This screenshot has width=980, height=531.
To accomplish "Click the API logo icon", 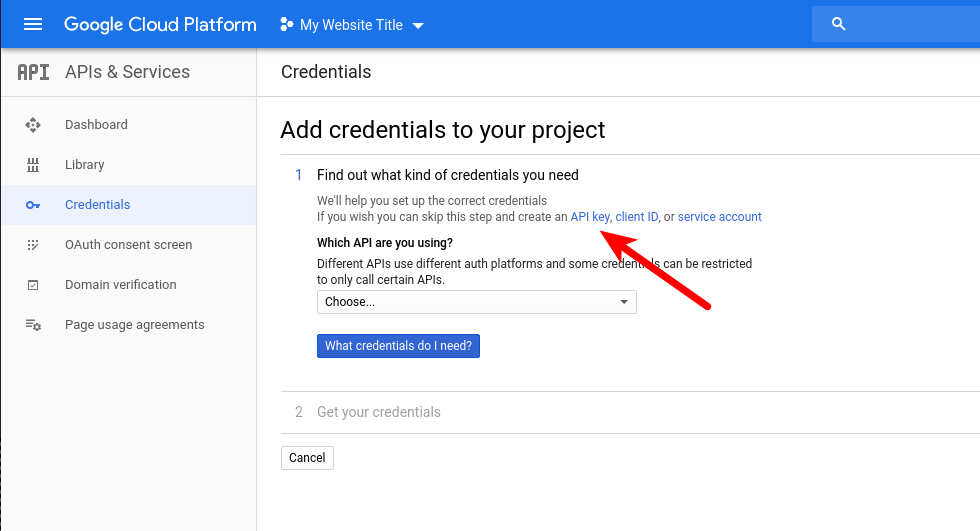I will tap(33, 72).
